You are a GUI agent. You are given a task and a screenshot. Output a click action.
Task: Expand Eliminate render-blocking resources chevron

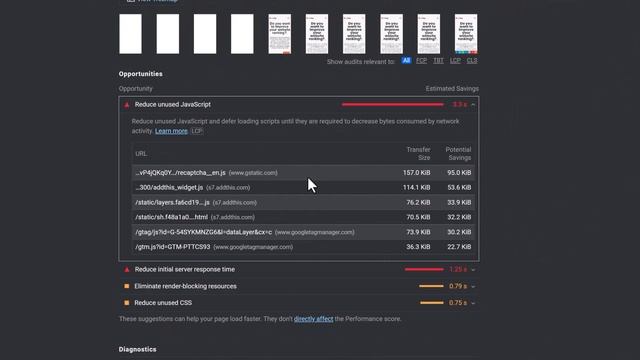tap(473, 287)
